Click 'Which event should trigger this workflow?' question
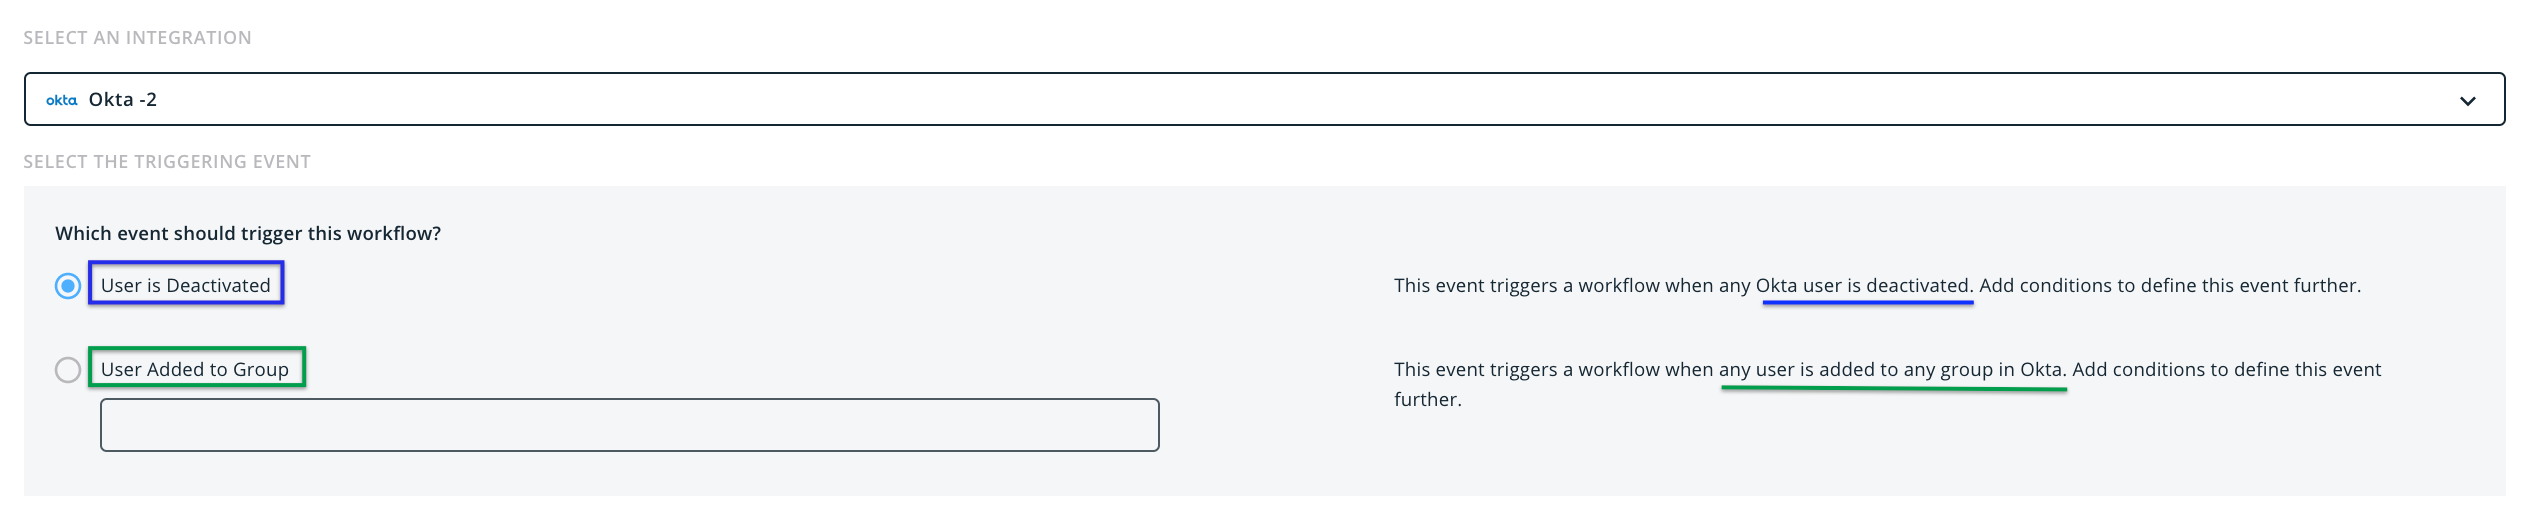This screenshot has width=2528, height=518. (x=248, y=233)
